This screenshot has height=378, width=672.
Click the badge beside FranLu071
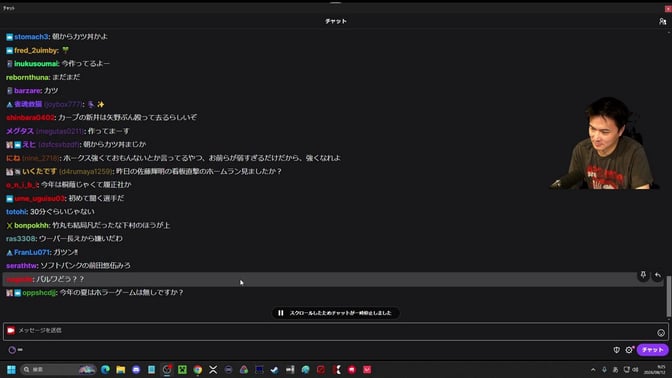coord(9,253)
